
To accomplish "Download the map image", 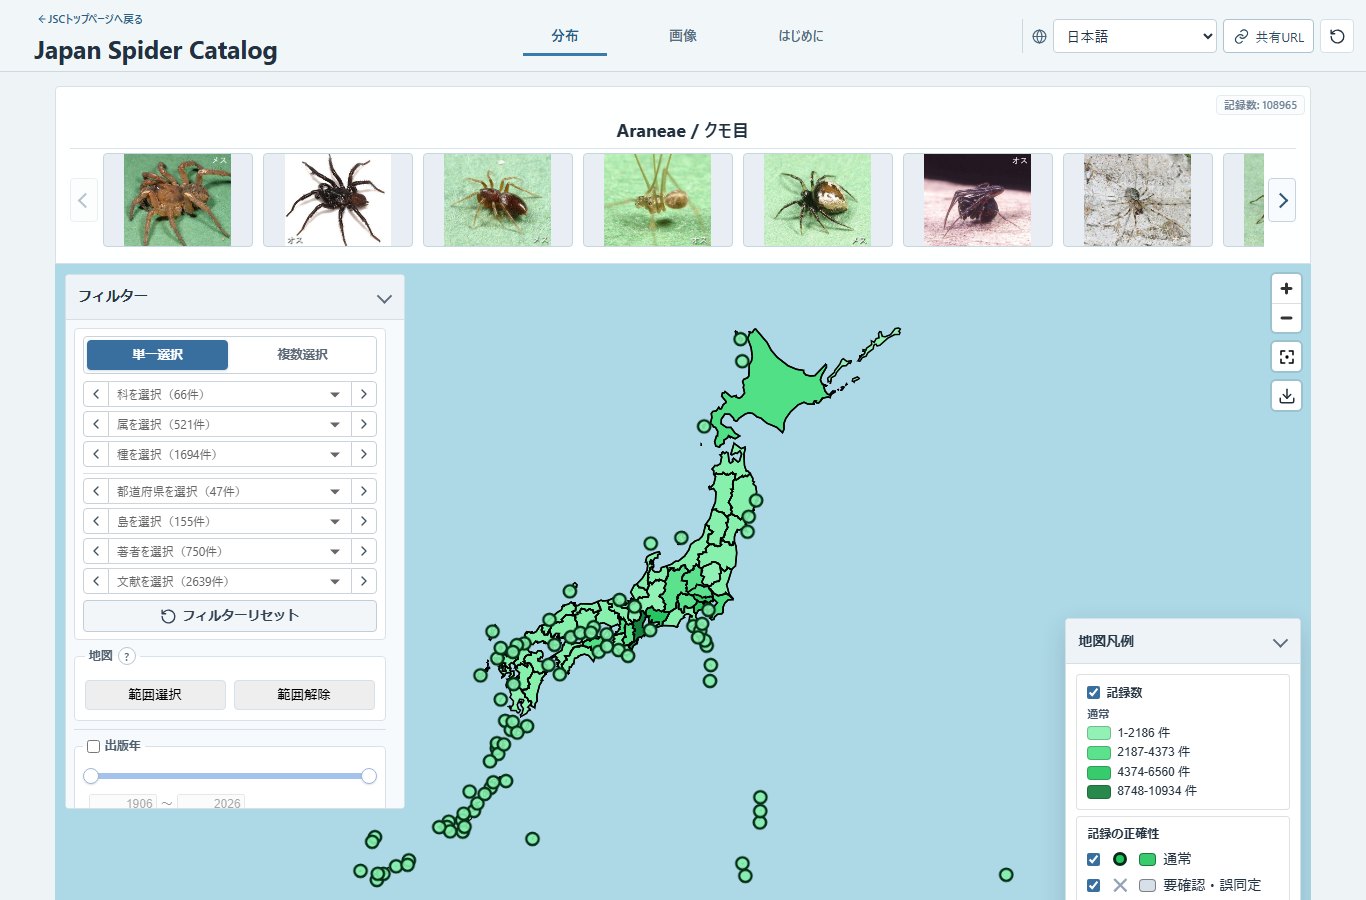I will [x=1286, y=396].
